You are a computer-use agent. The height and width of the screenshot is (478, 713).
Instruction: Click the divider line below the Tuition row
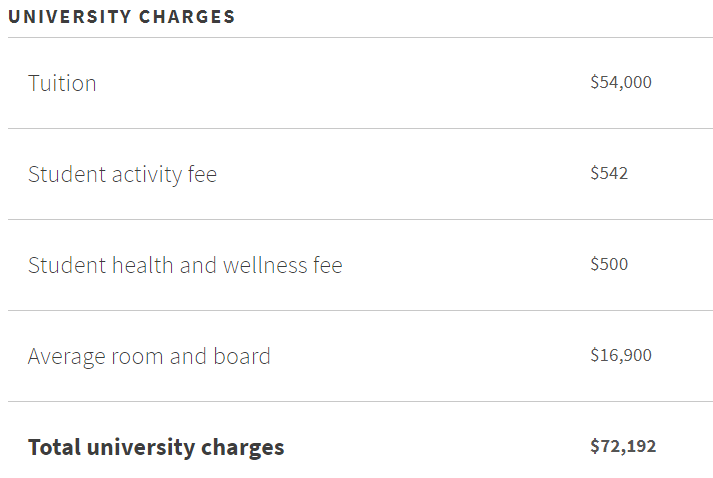[360, 128]
